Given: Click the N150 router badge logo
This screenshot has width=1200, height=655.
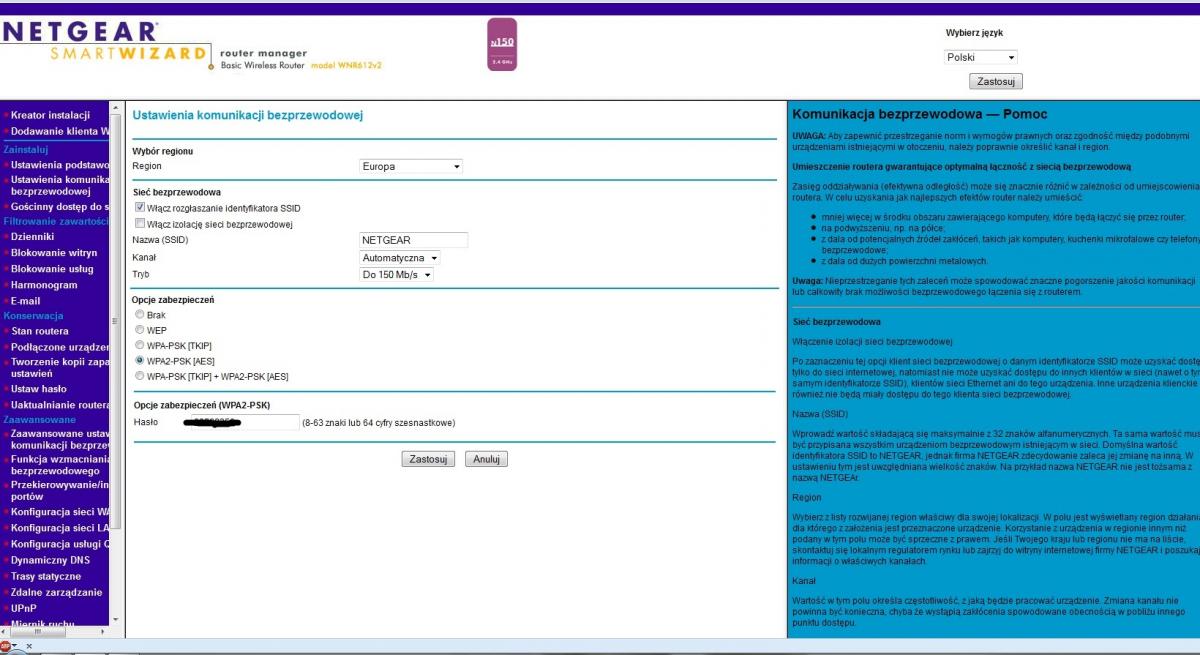Looking at the screenshot, I should pyautogui.click(x=502, y=46).
